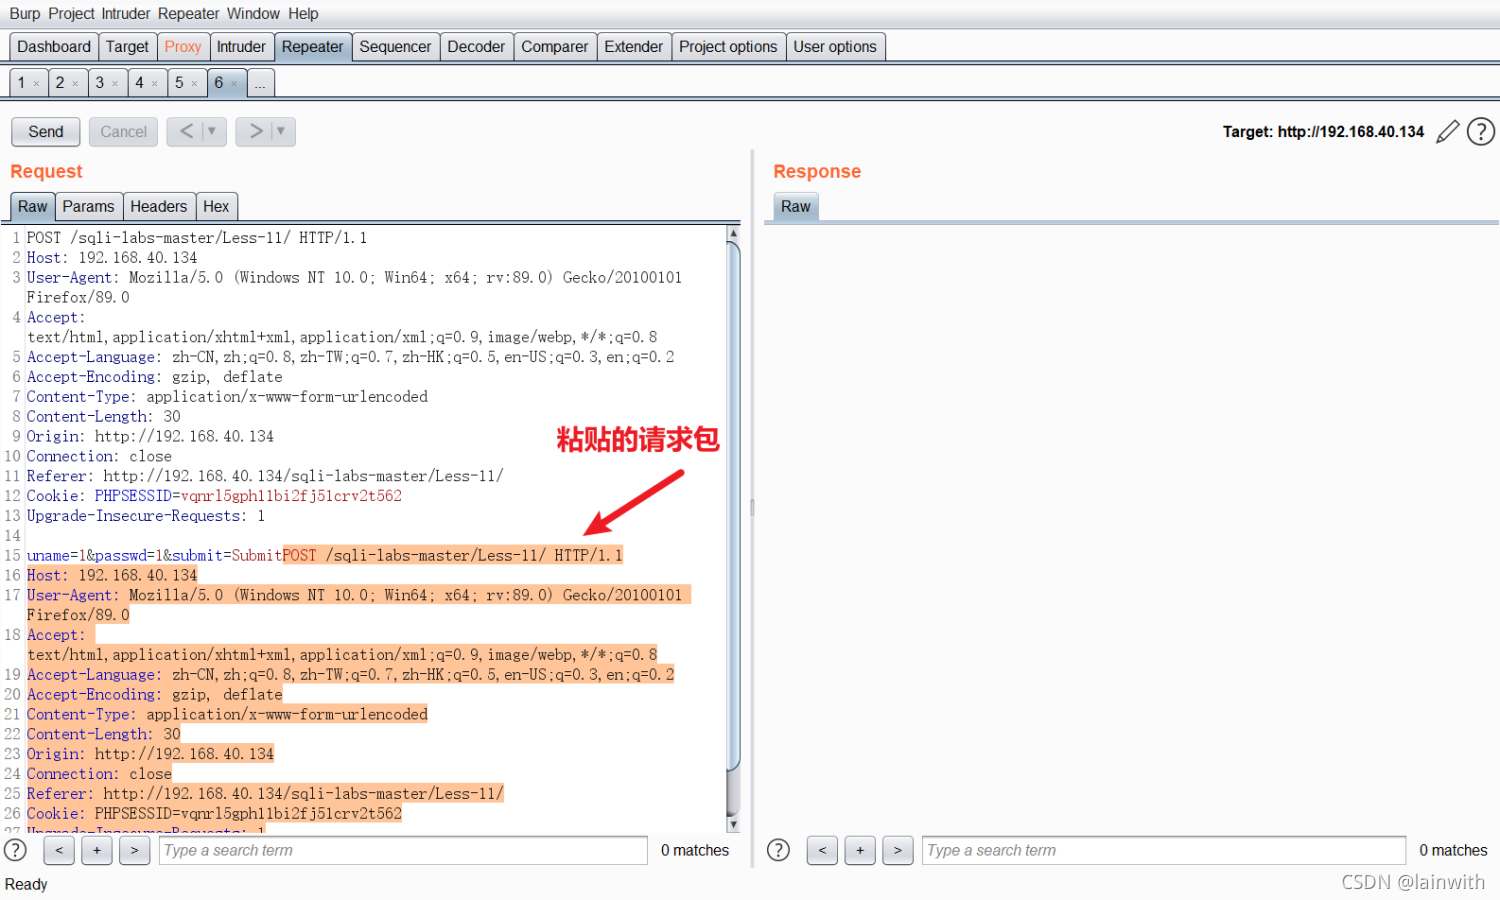Show the request Params view
The width and height of the screenshot is (1500, 900).
coord(88,207)
